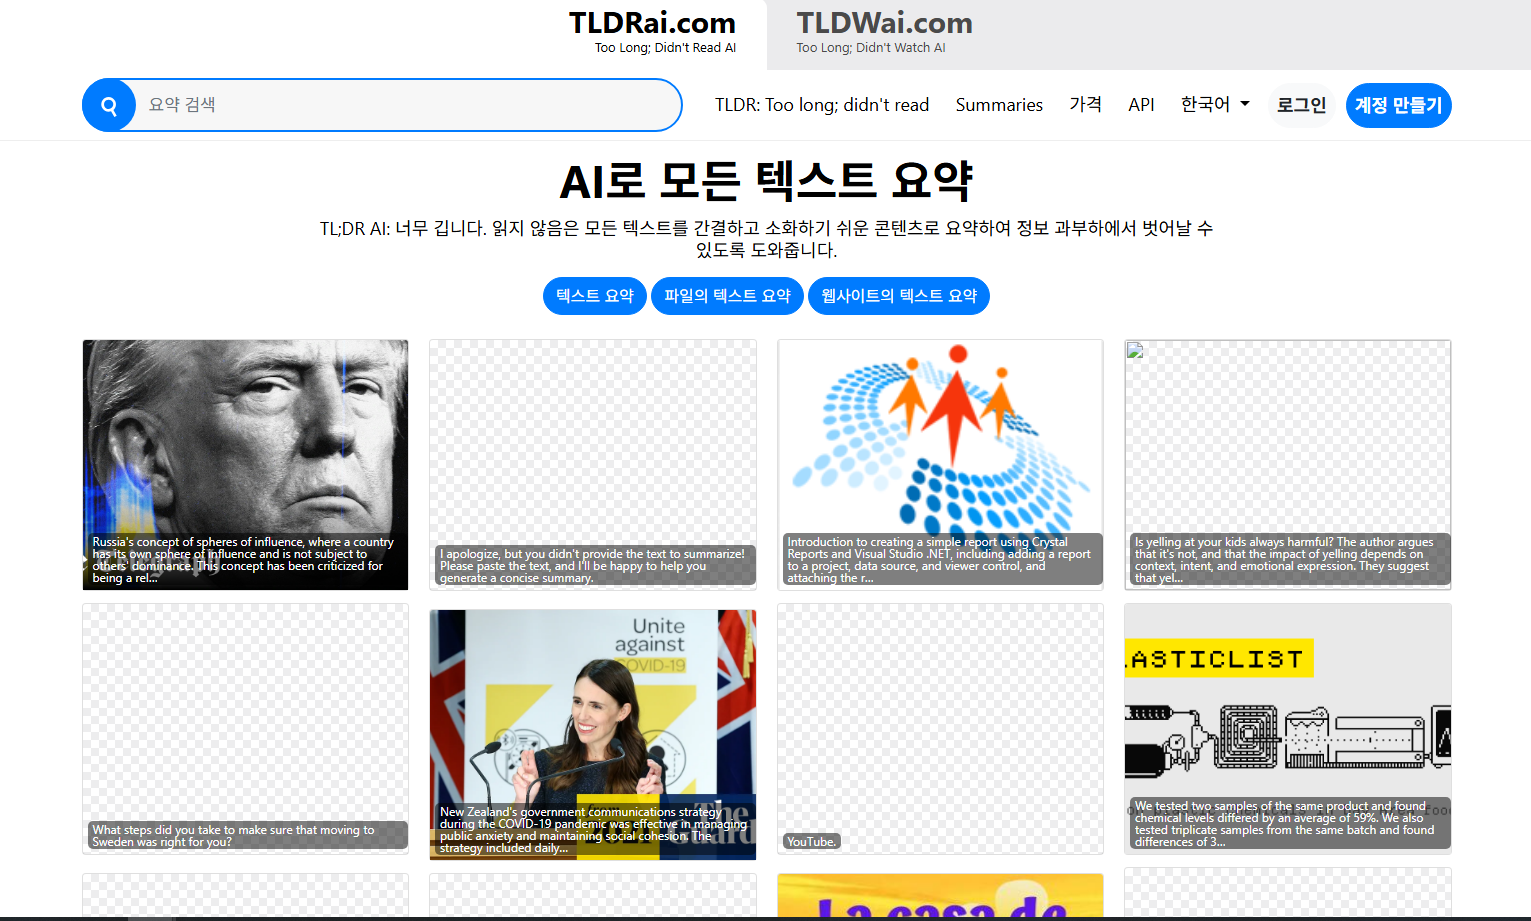Click the 'Too Long; Didn't Watch AI' subtitle
This screenshot has width=1531, height=921.
(871, 48)
